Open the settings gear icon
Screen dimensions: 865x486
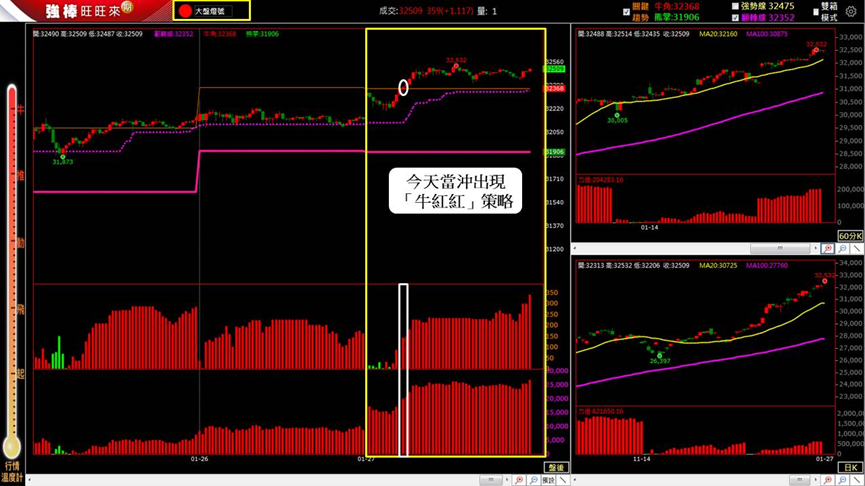[x=851, y=11]
